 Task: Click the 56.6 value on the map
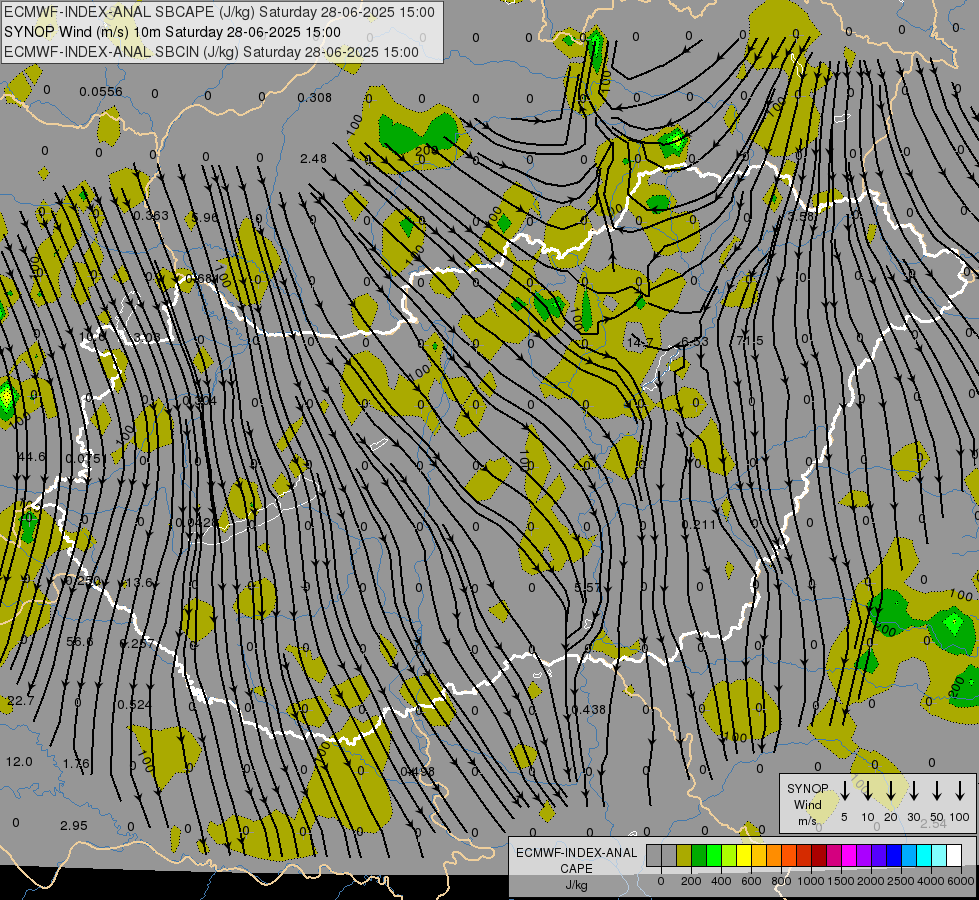(79, 641)
